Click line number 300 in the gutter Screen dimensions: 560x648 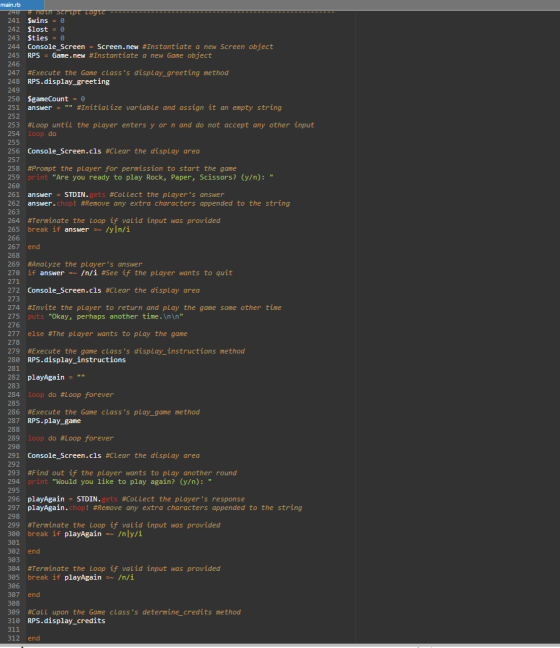pyautogui.click(x=13, y=534)
